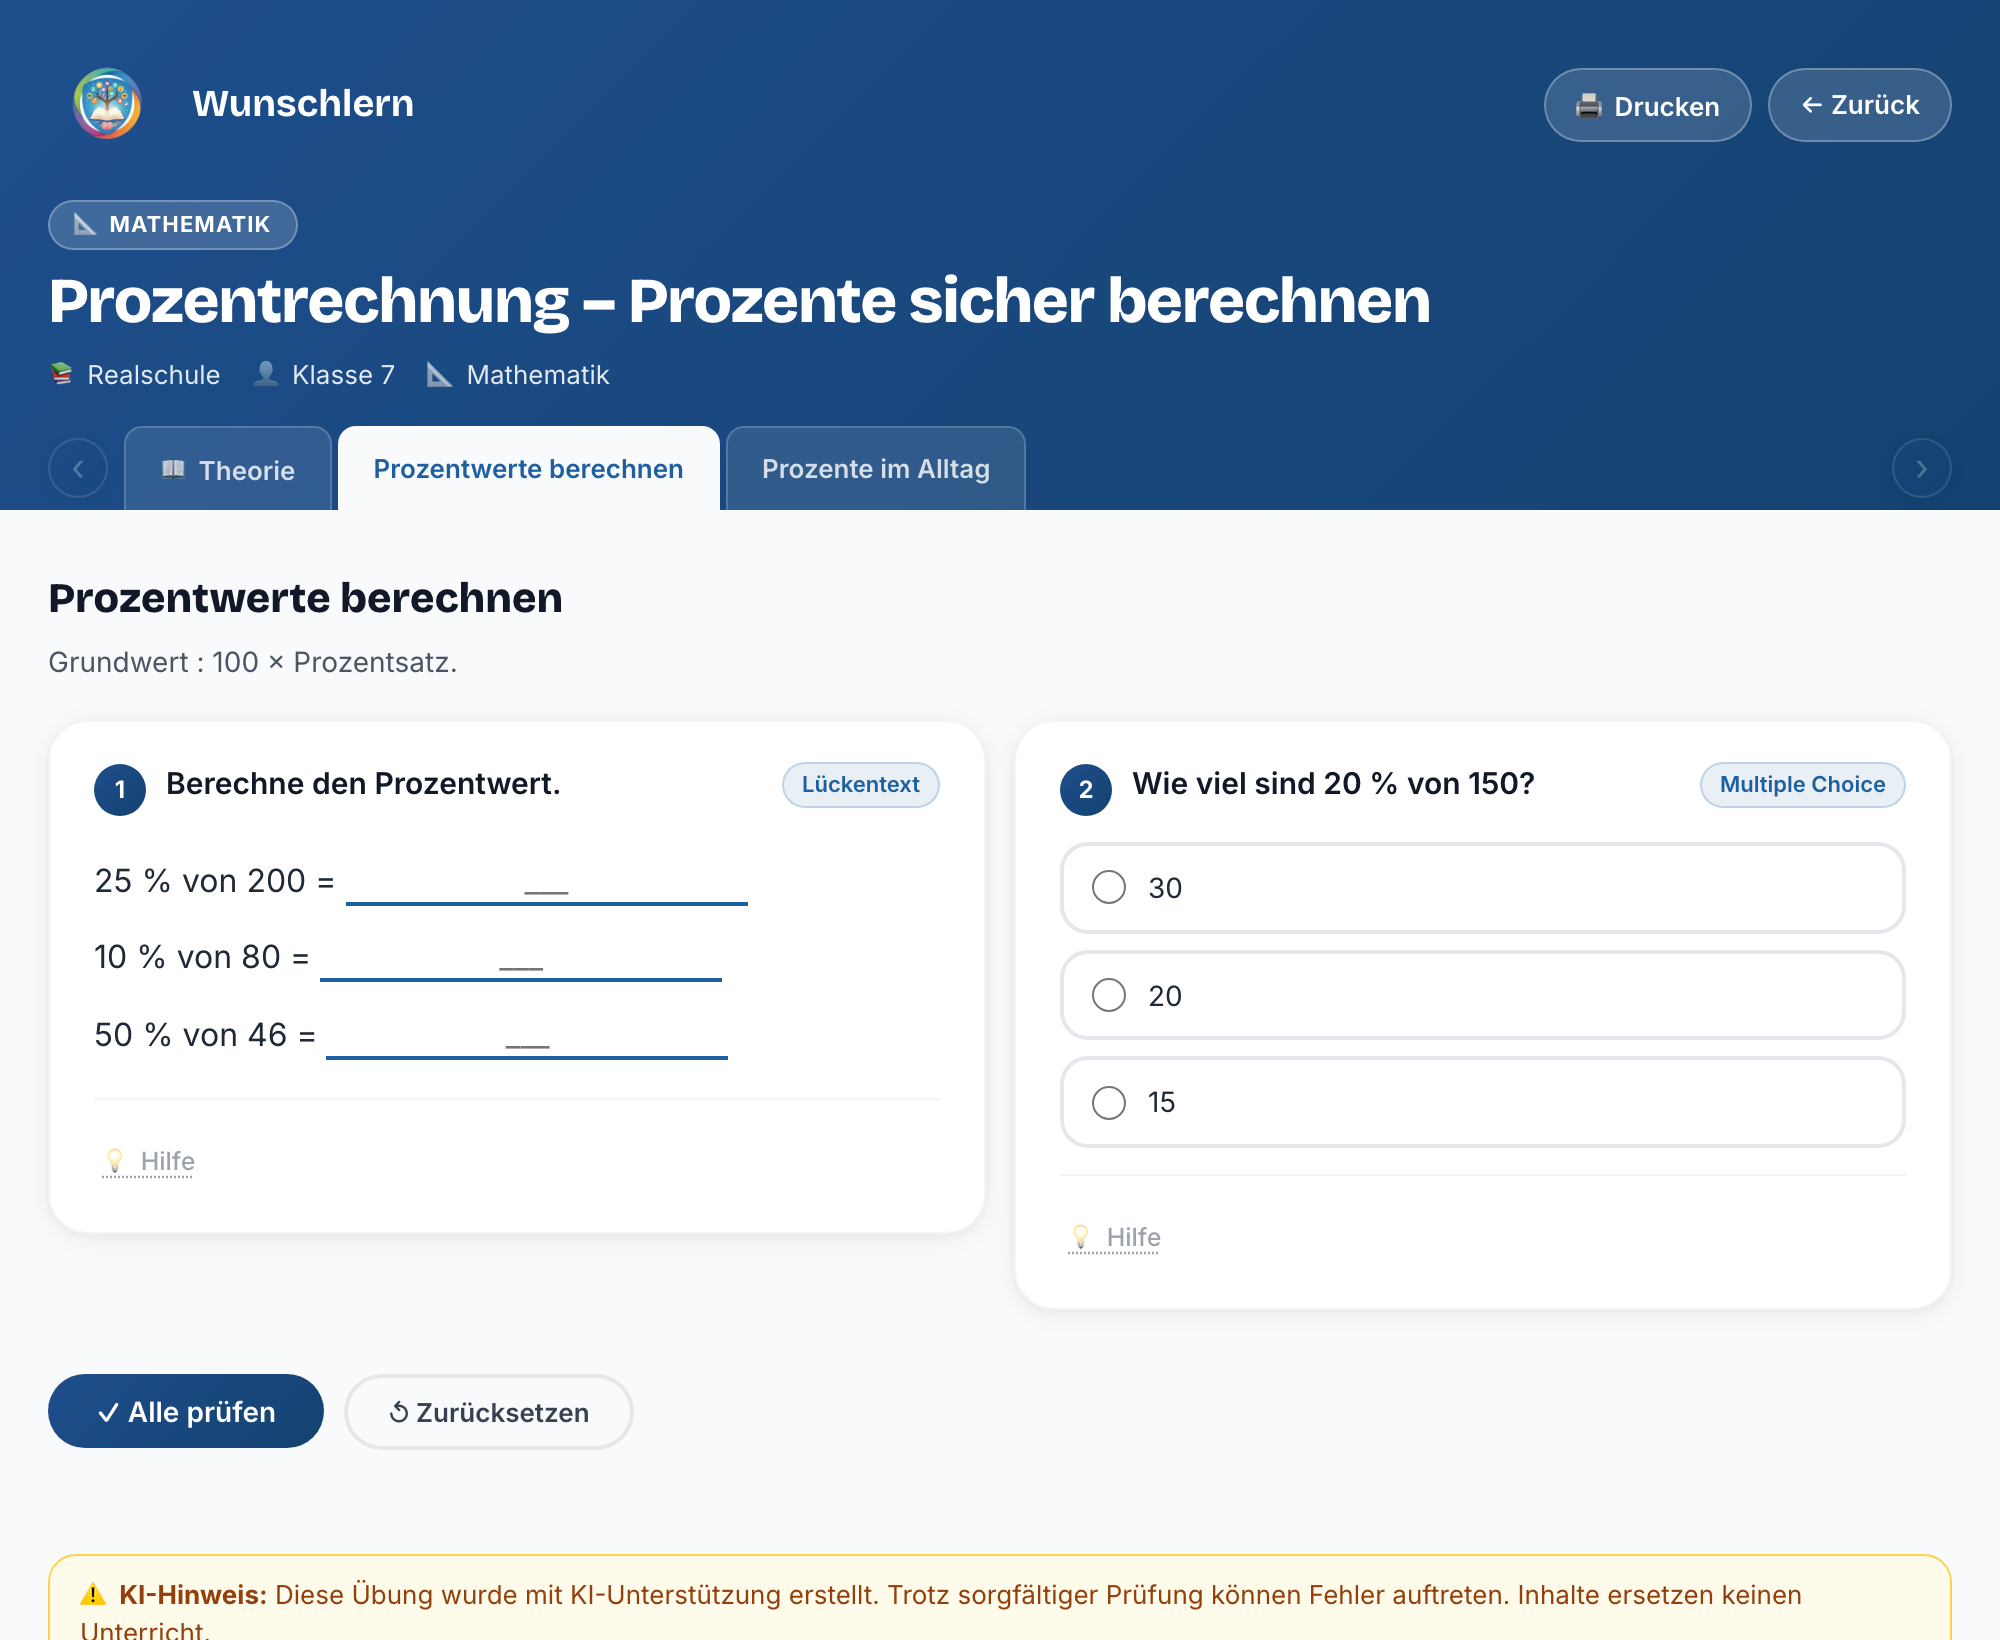Viewport: 2000px width, 1640px height.
Task: Click the Mathematik set-square icon in the metadata row
Action: pos(439,374)
